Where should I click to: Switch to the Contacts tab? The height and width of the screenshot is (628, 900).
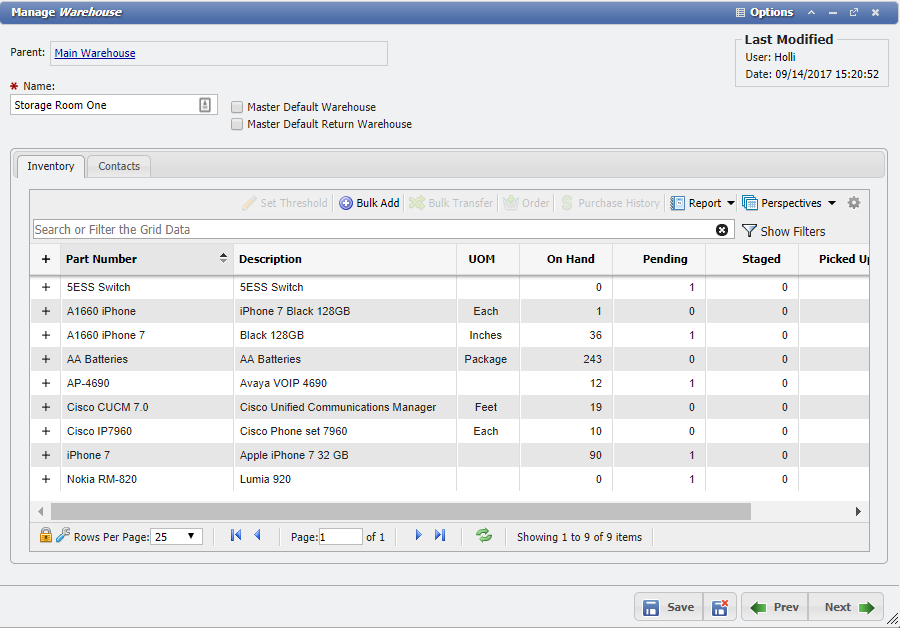(x=119, y=166)
